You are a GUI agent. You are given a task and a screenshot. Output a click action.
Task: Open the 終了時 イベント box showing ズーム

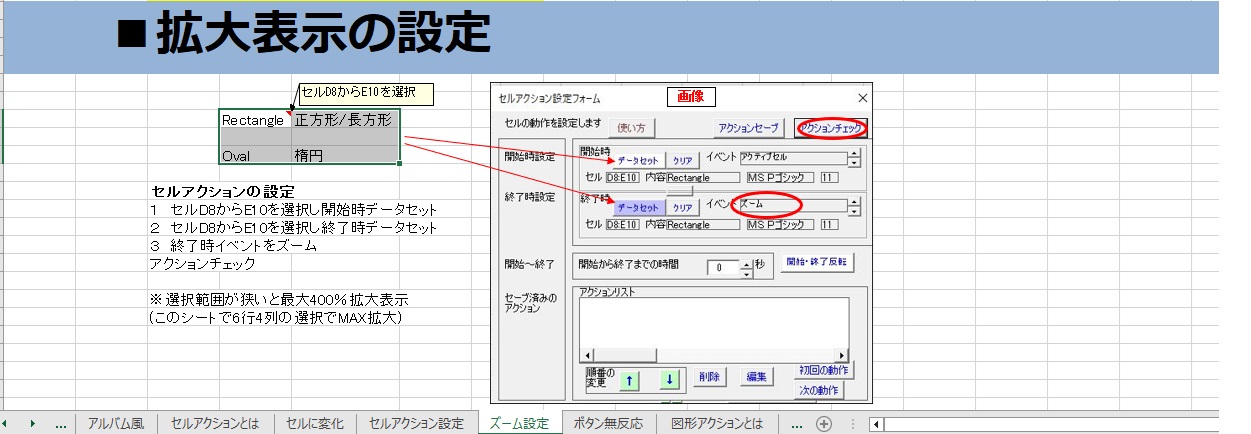pyautogui.click(x=793, y=205)
